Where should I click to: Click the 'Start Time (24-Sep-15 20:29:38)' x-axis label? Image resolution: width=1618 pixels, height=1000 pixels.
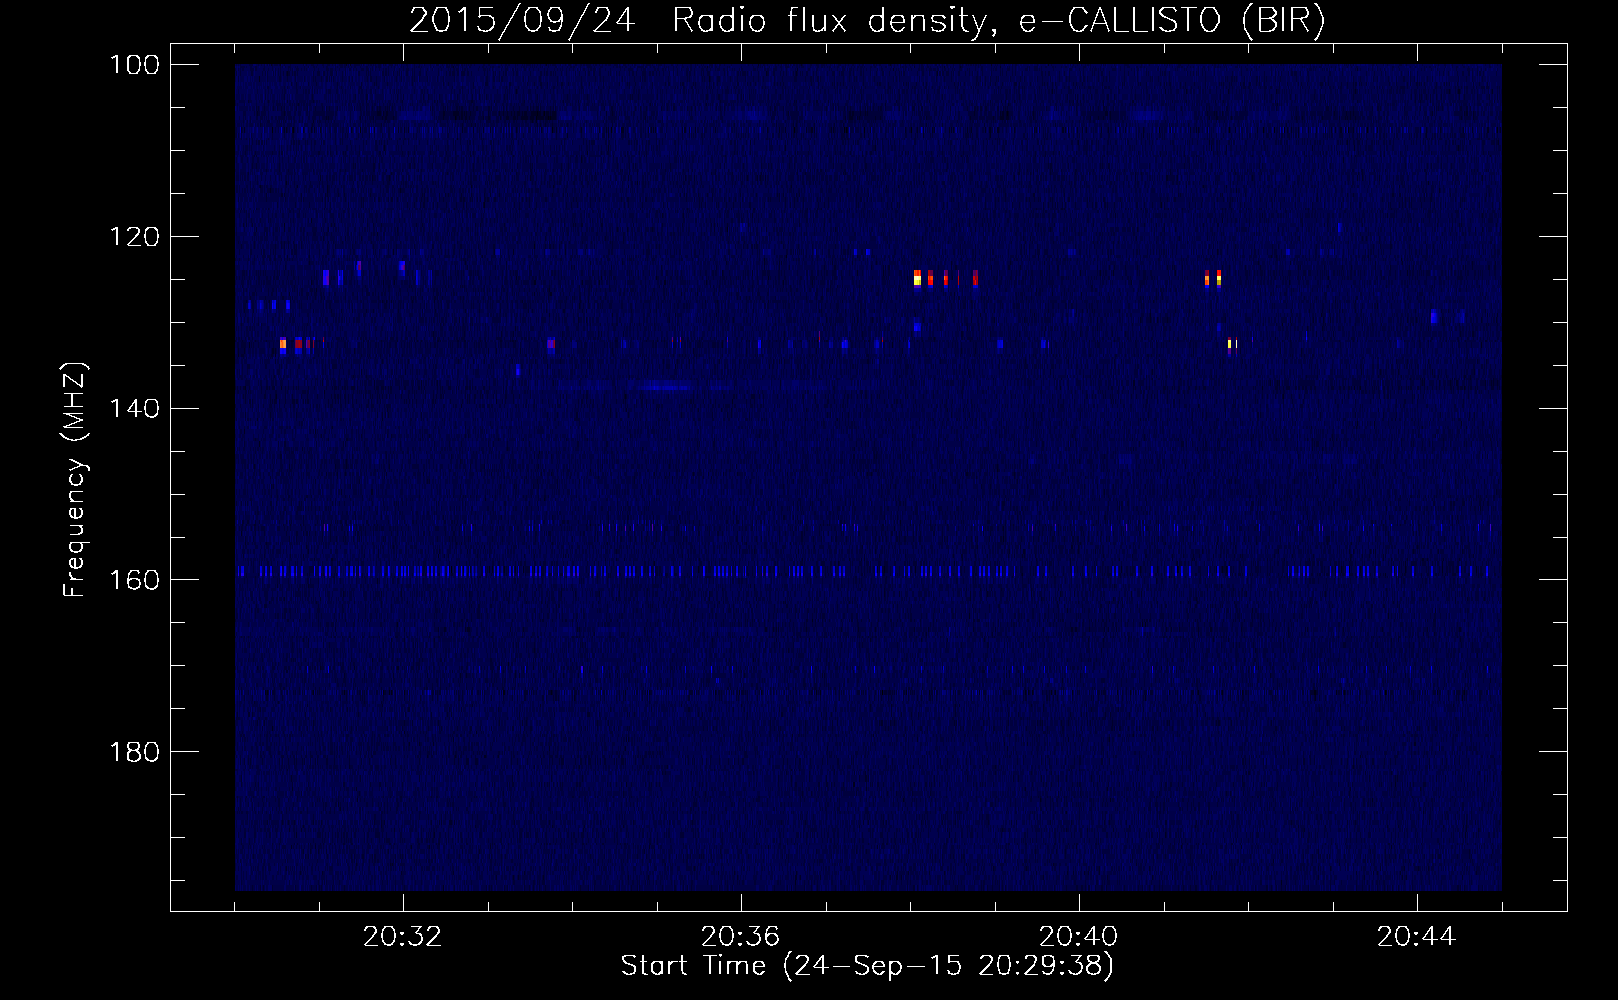[867, 966]
